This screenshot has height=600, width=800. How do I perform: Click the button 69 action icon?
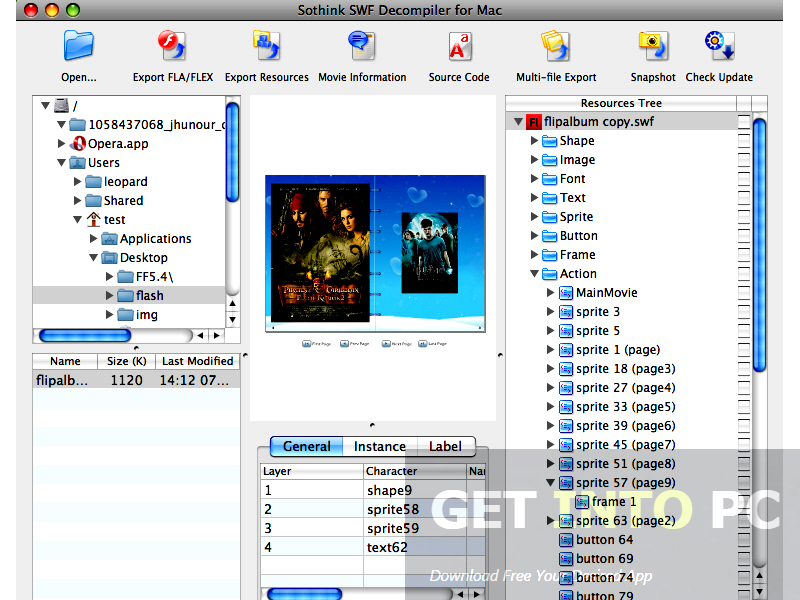coord(565,559)
